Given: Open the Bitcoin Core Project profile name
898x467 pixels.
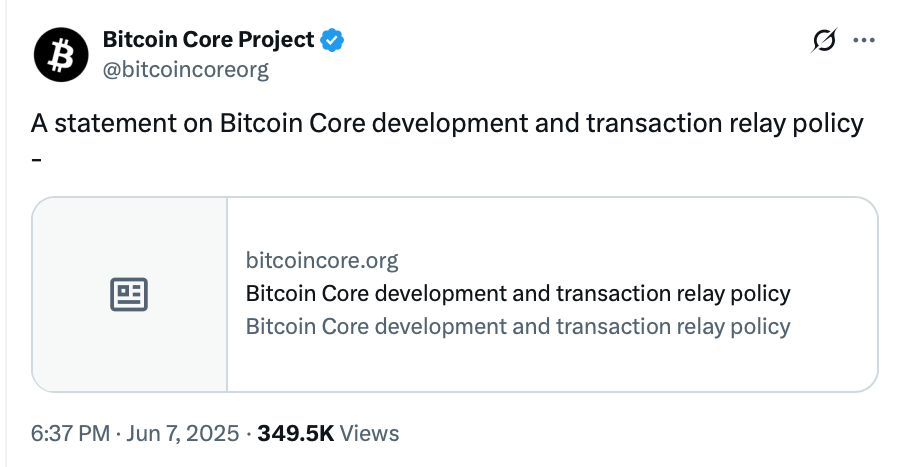Looking at the screenshot, I should [208, 40].
